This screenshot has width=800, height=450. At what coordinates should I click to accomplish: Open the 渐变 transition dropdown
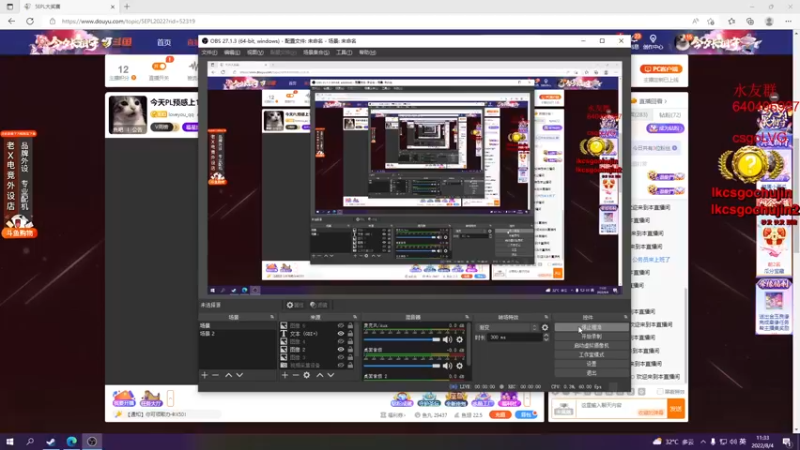(x=507, y=328)
